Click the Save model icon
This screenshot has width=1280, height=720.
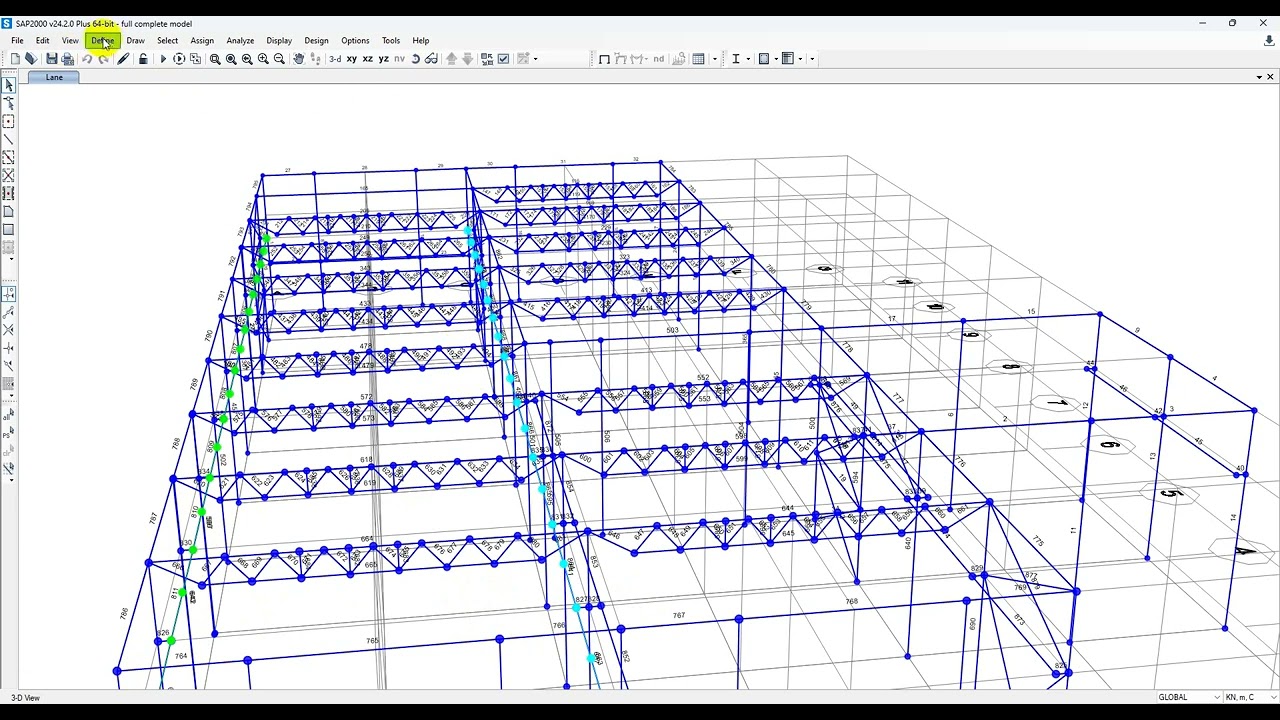tap(51, 59)
